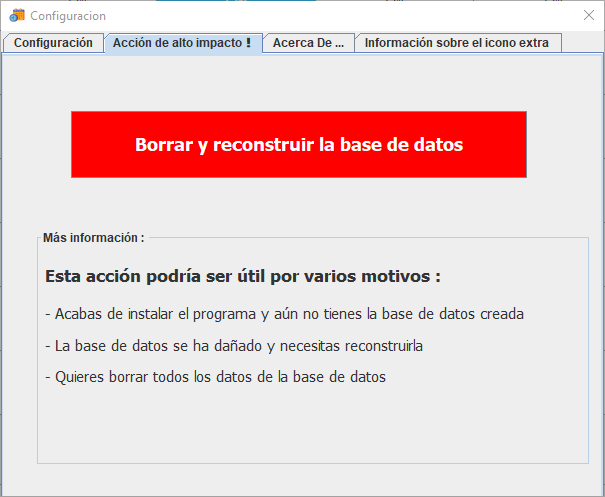Click the heading Esta acción podría ser útil
The image size is (605, 497).
coord(242,276)
